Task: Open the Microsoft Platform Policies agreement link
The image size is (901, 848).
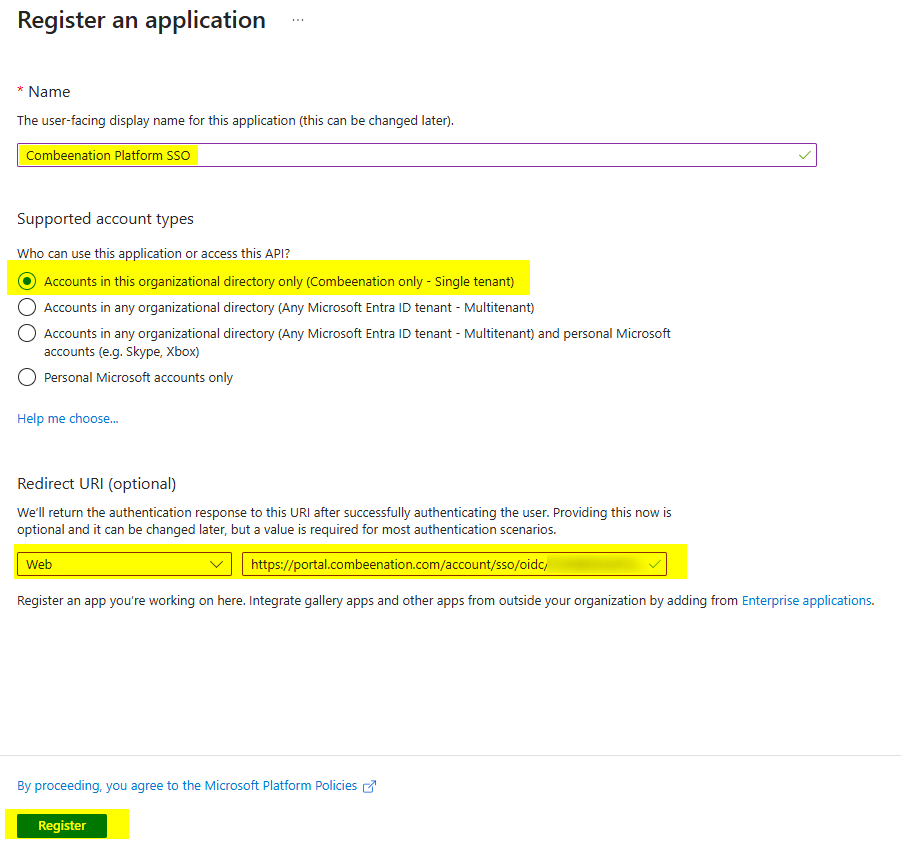Action: (x=187, y=786)
